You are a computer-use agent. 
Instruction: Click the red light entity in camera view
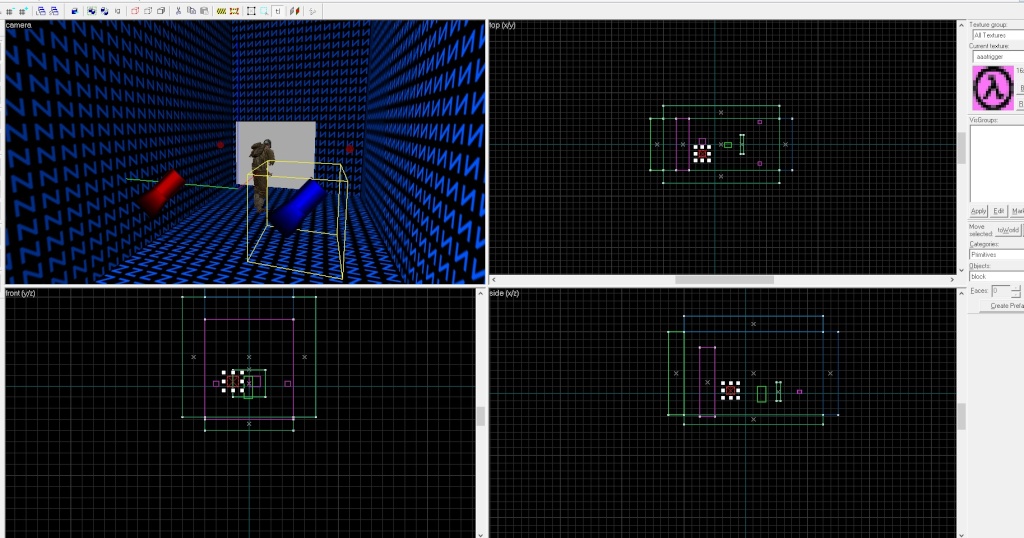162,191
